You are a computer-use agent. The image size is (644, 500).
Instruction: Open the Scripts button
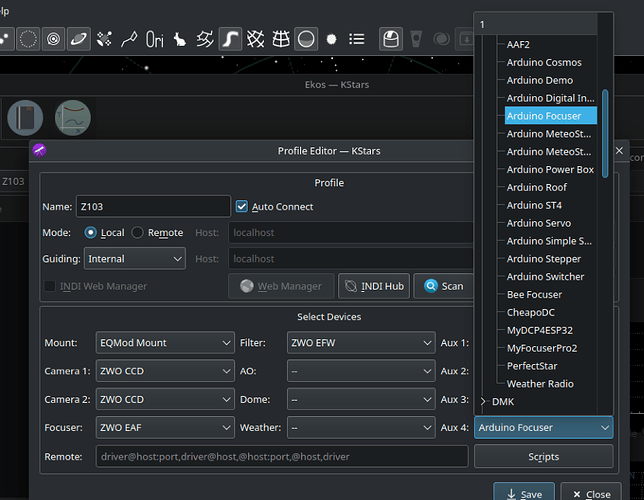[543, 456]
